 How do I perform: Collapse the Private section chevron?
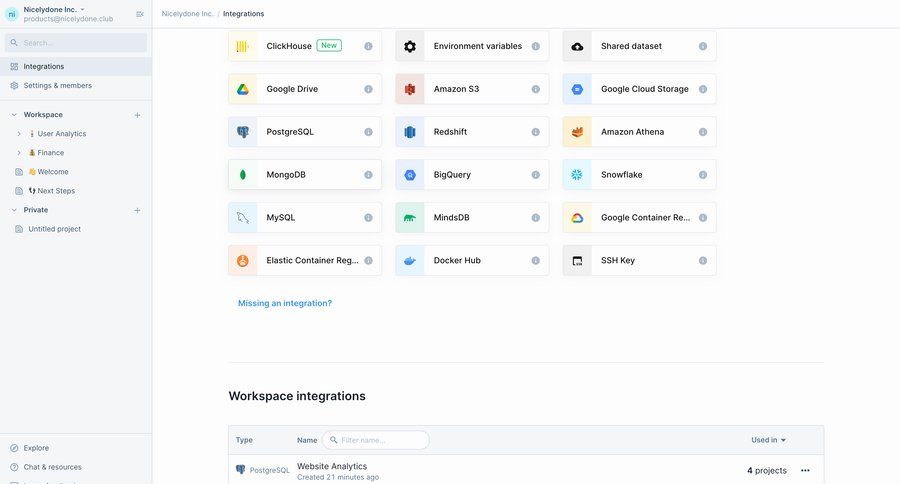click(14, 210)
